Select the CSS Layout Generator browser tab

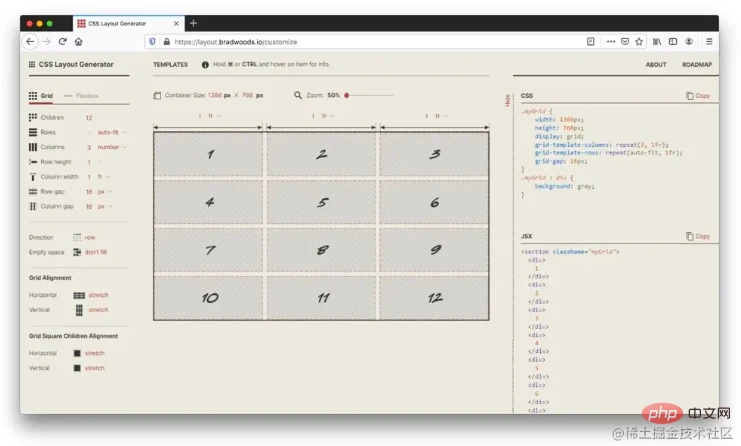tap(128, 23)
